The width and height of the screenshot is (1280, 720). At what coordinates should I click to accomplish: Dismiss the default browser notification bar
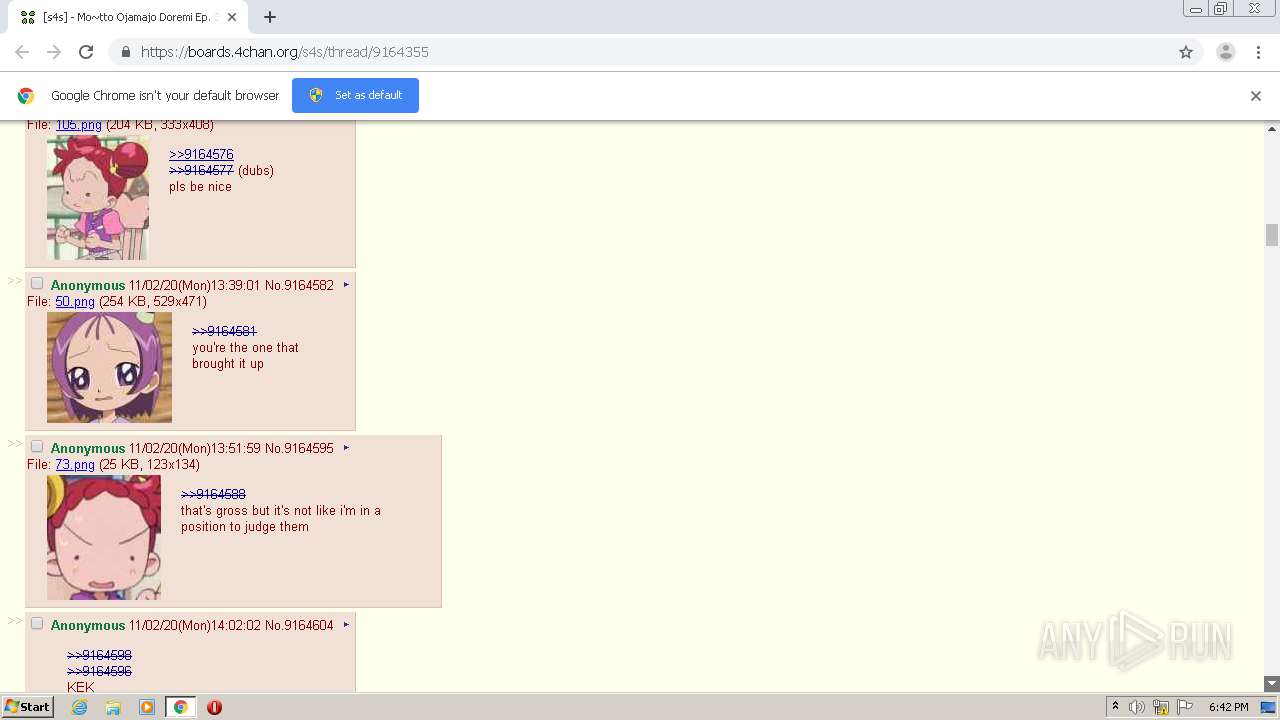[x=1256, y=96]
